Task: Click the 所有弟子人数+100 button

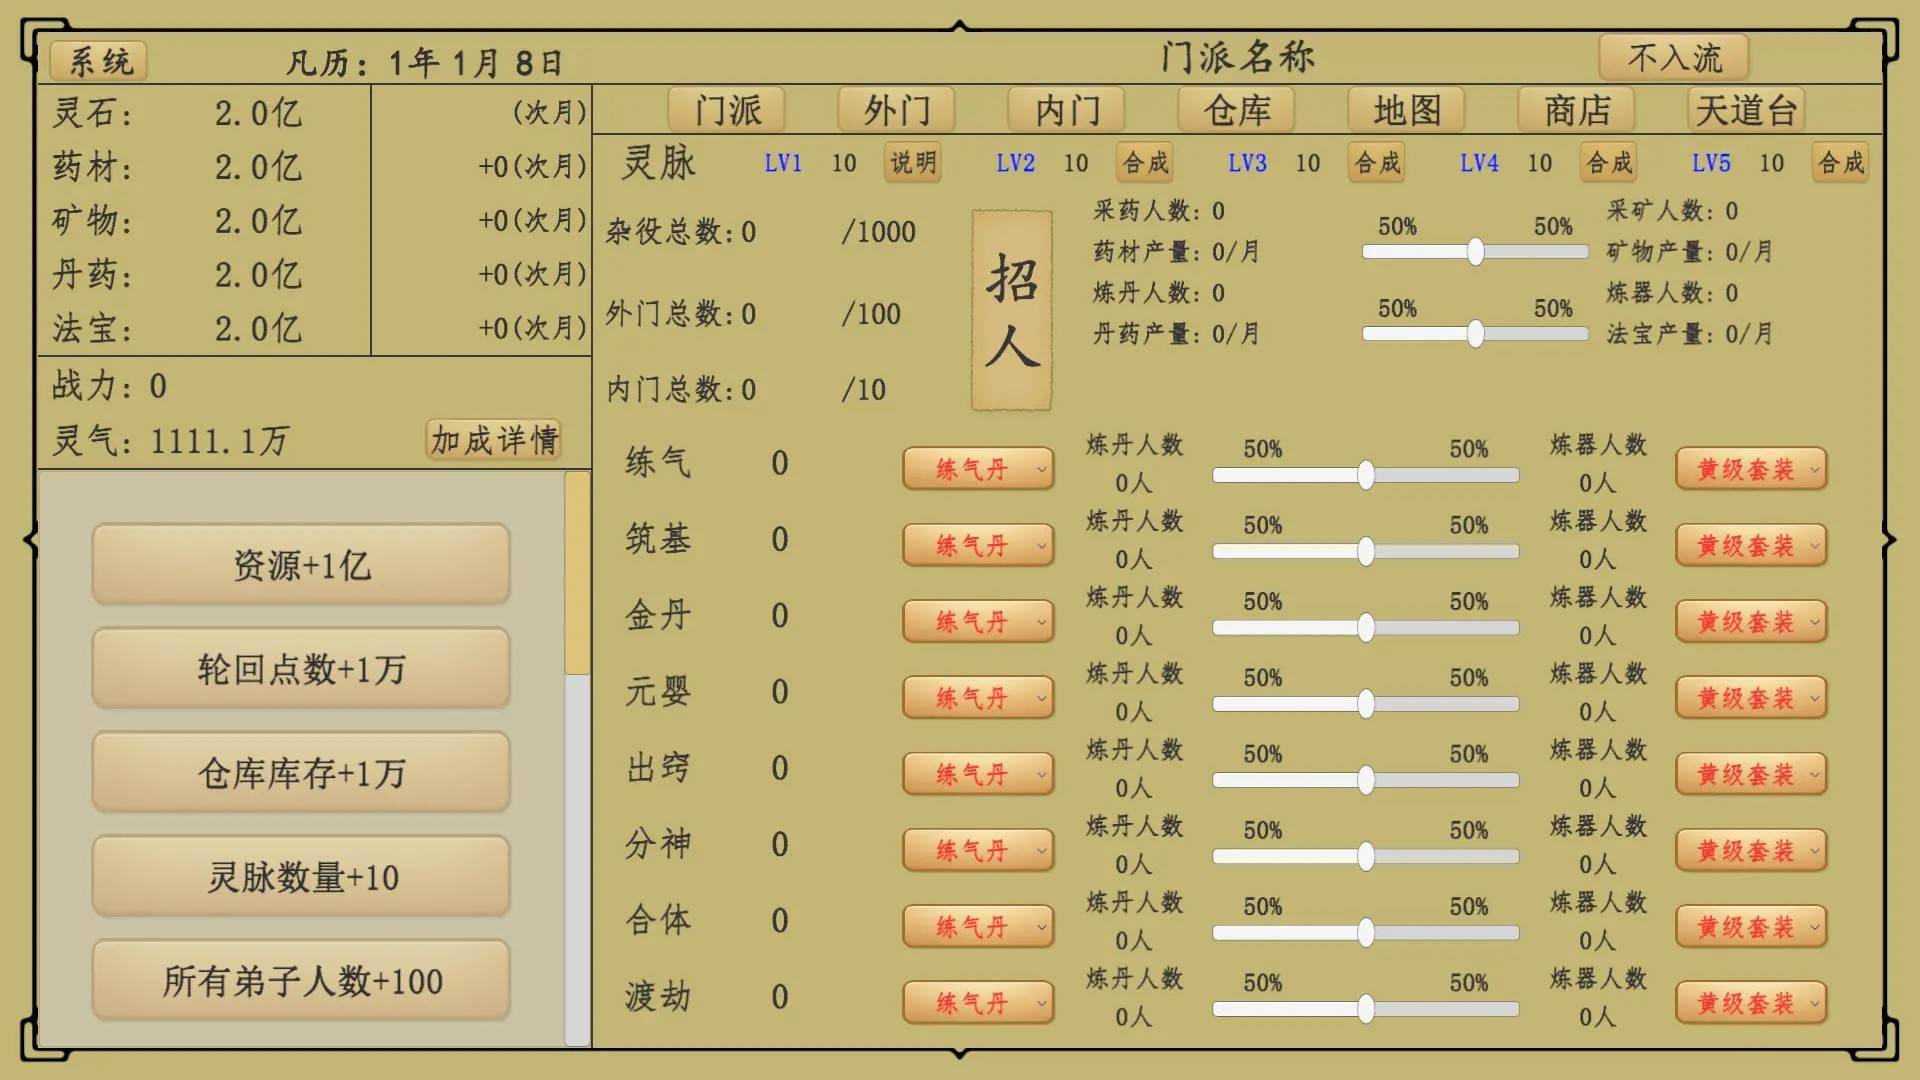Action: point(299,979)
